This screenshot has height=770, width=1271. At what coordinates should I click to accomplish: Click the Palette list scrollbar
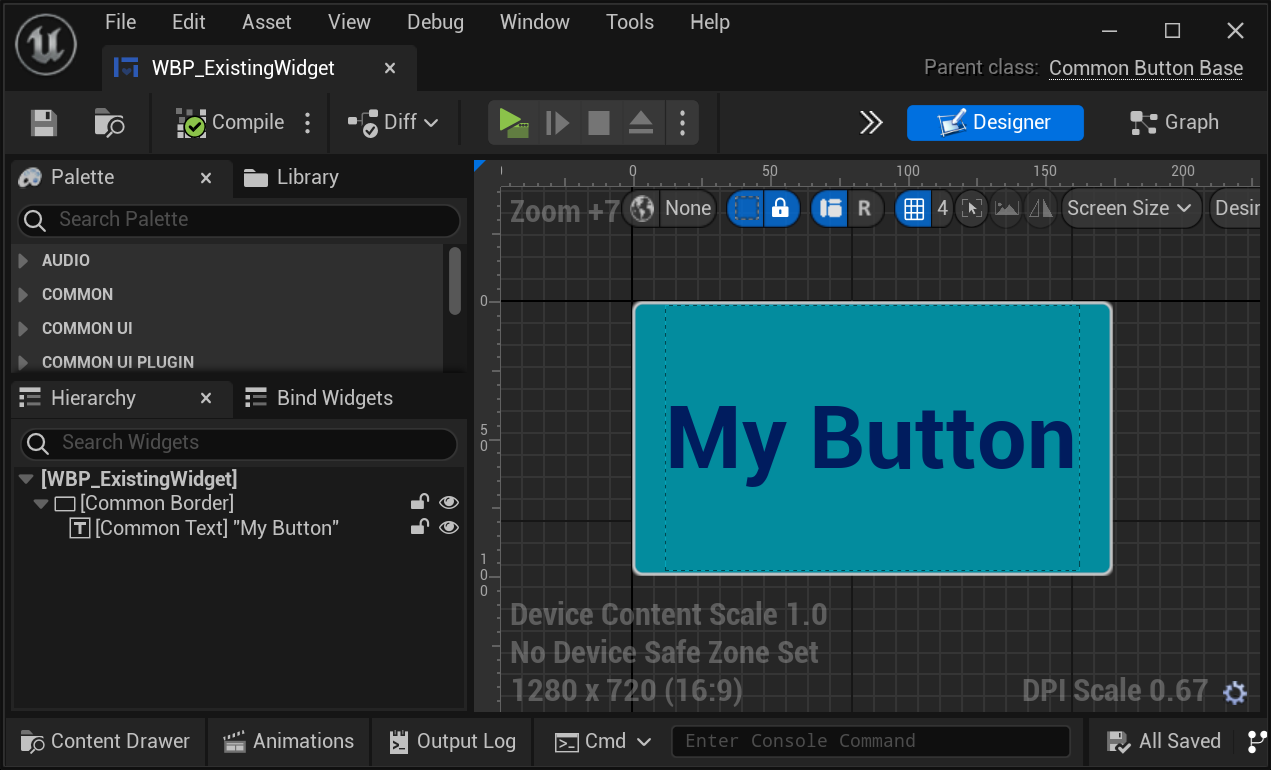[455, 282]
